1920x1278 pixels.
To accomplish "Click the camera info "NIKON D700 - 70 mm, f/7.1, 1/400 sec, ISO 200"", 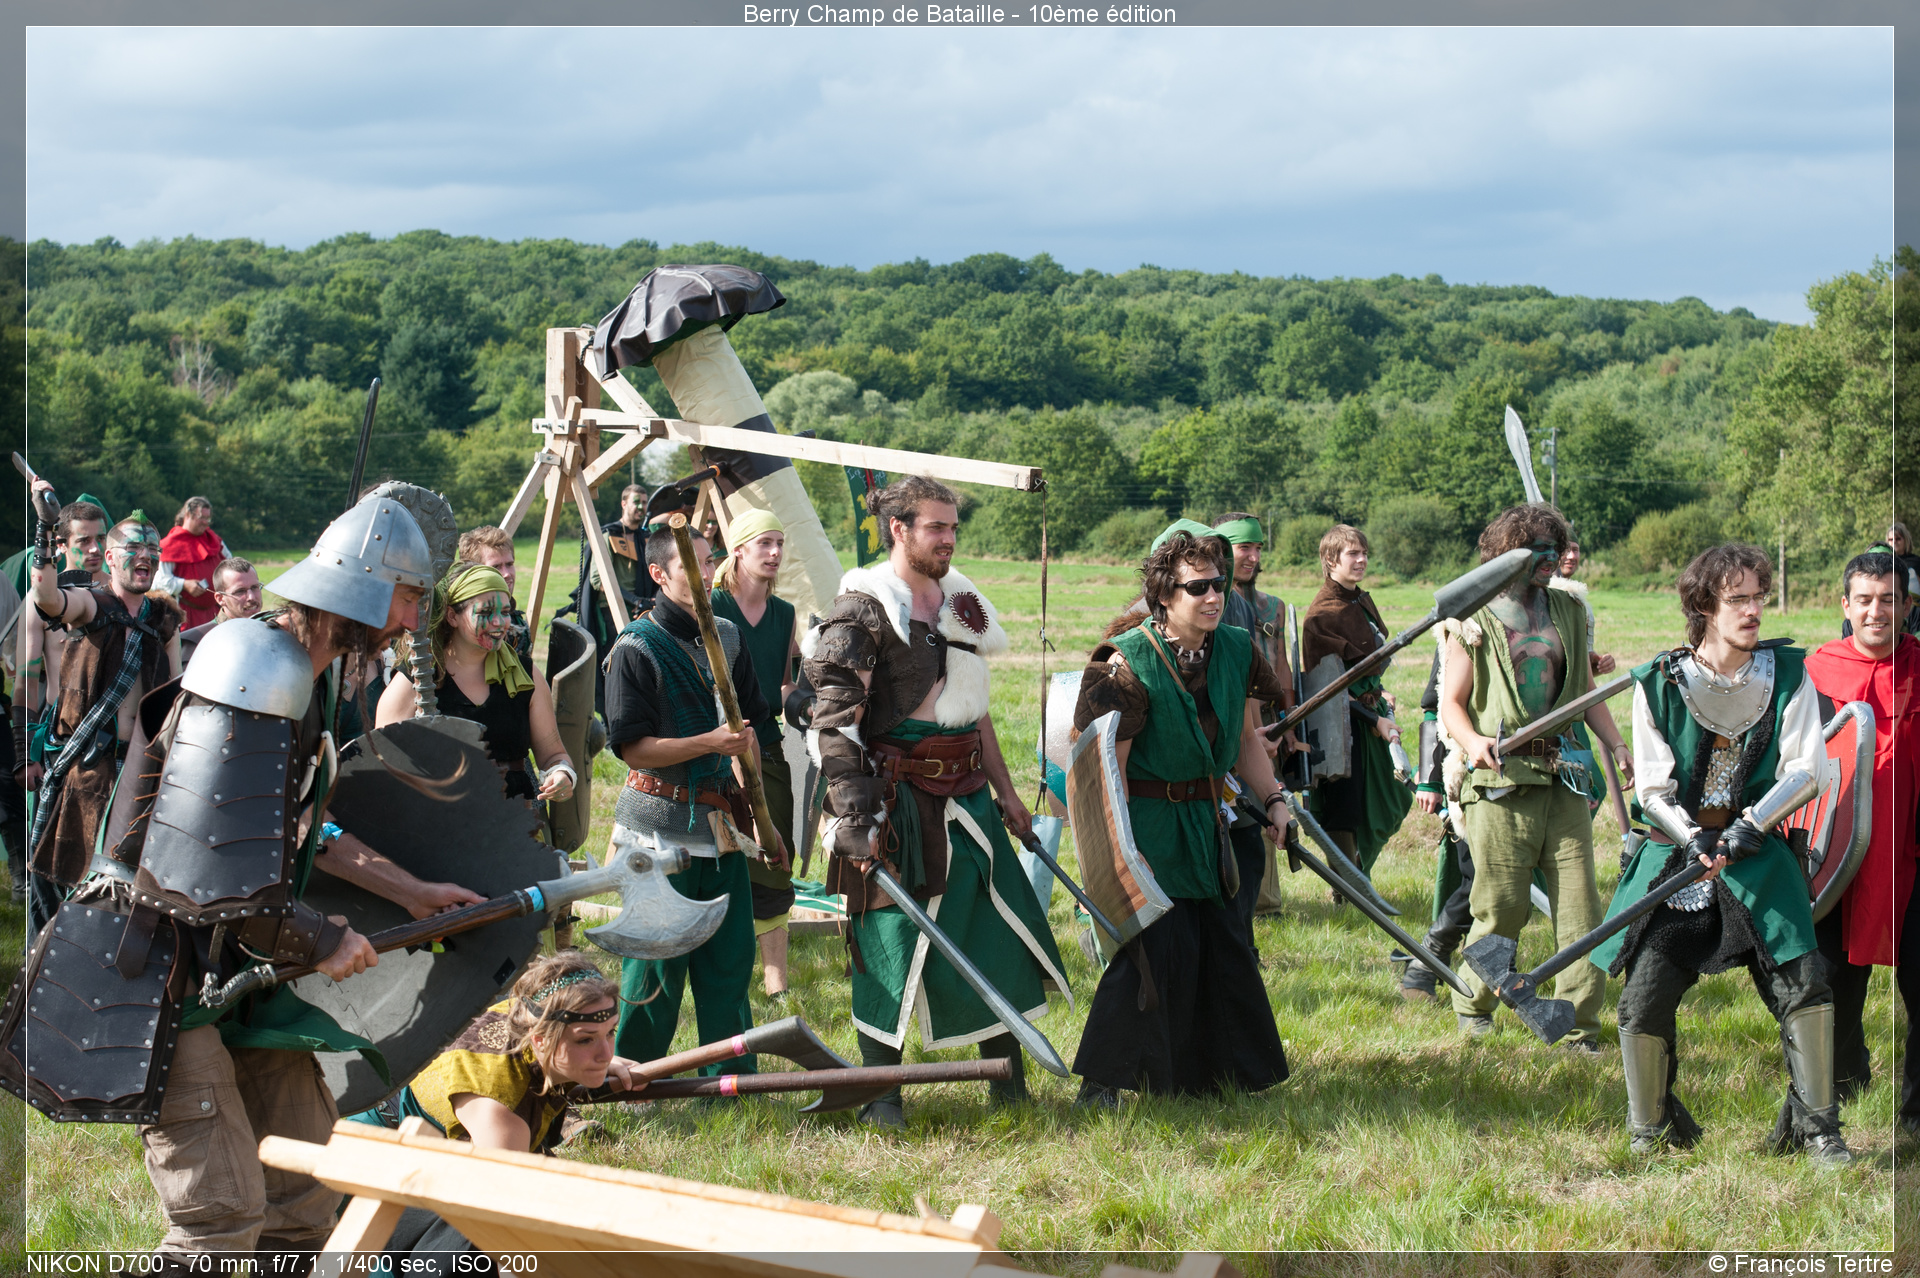I will pyautogui.click(x=282, y=1264).
